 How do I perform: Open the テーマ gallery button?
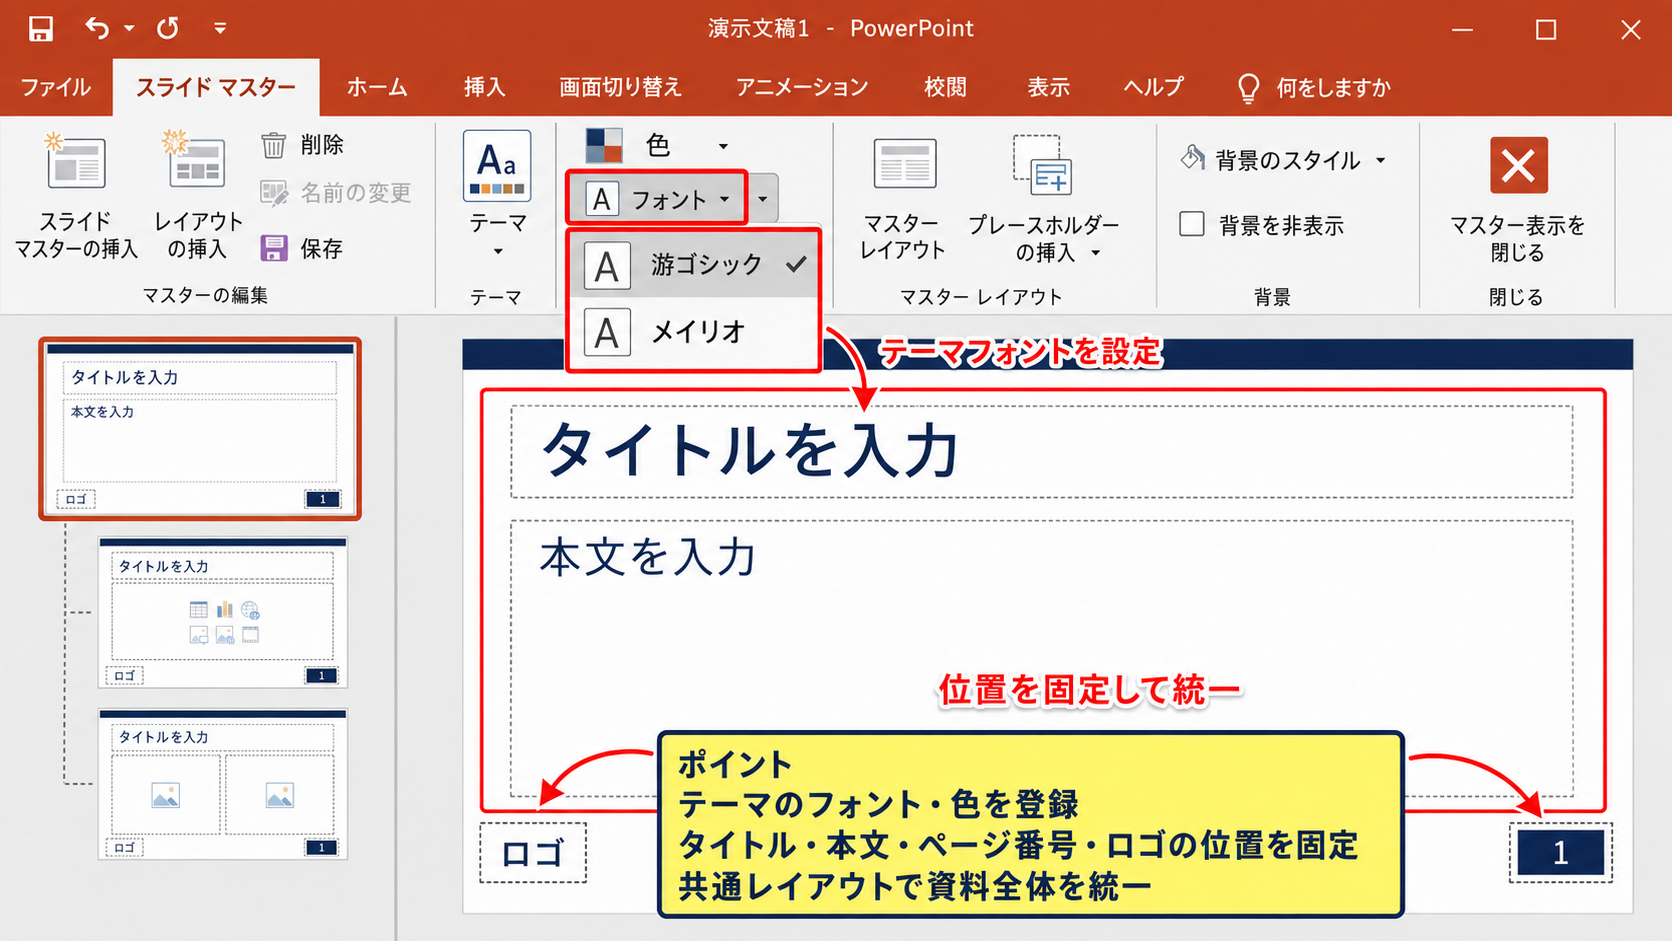point(497,166)
